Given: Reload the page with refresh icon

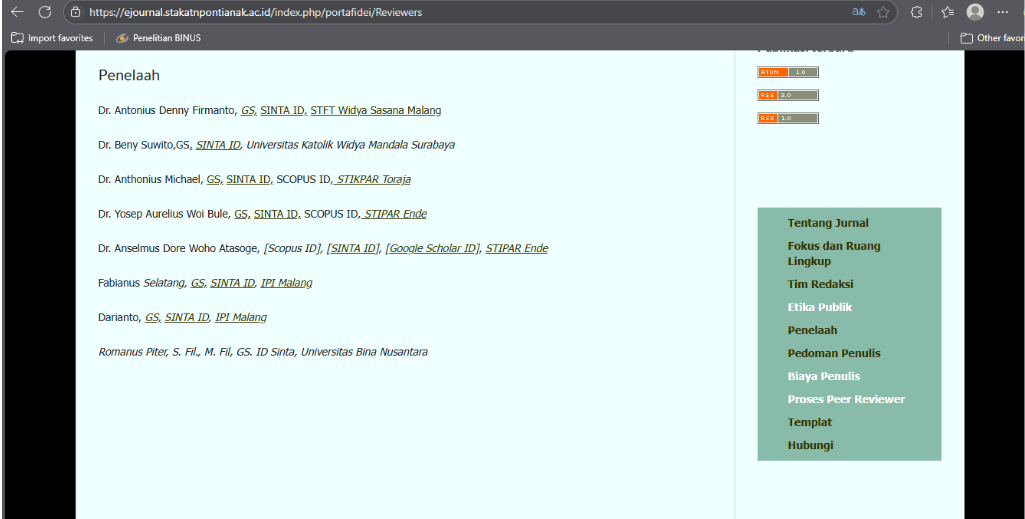Looking at the screenshot, I should [x=45, y=12].
